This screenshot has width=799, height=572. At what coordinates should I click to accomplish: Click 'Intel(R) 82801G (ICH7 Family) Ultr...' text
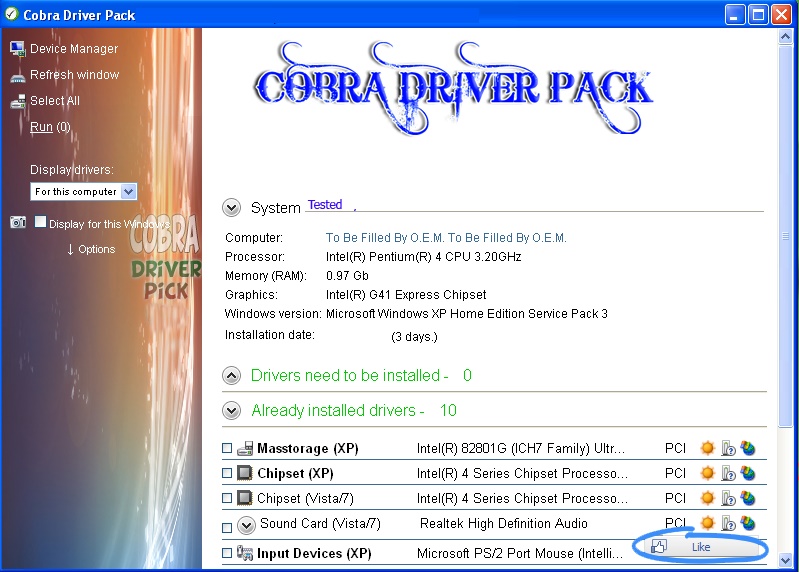point(521,448)
